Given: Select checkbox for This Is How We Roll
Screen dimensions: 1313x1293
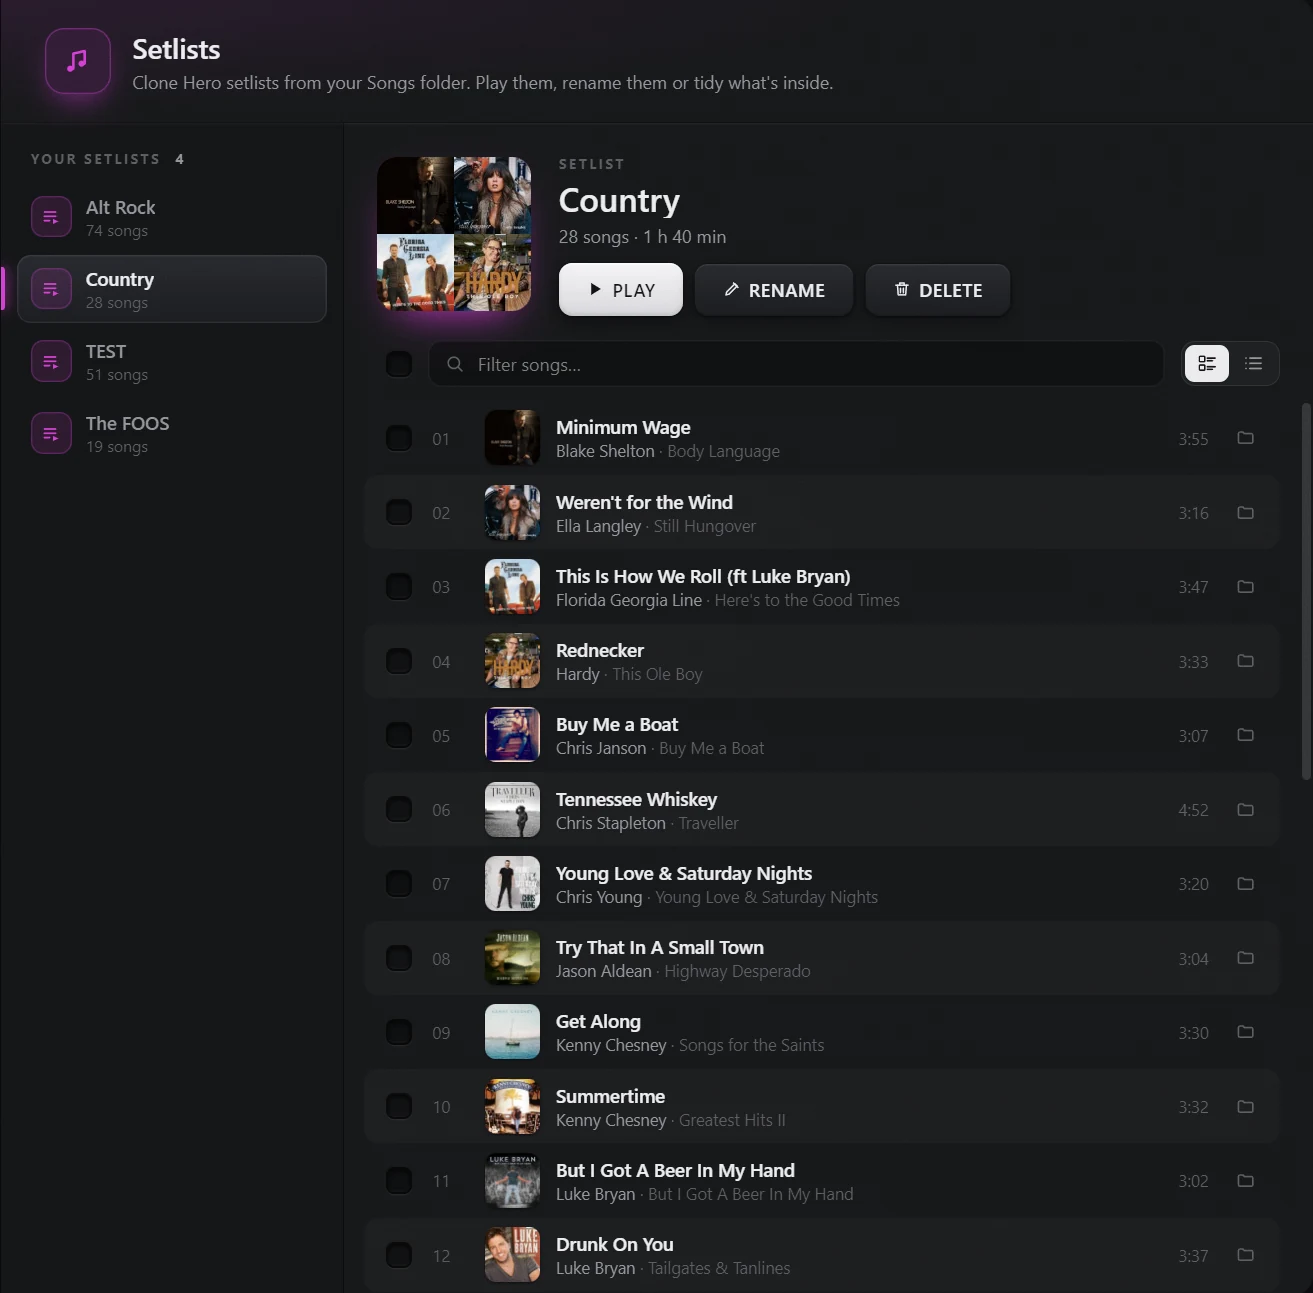Looking at the screenshot, I should (399, 587).
